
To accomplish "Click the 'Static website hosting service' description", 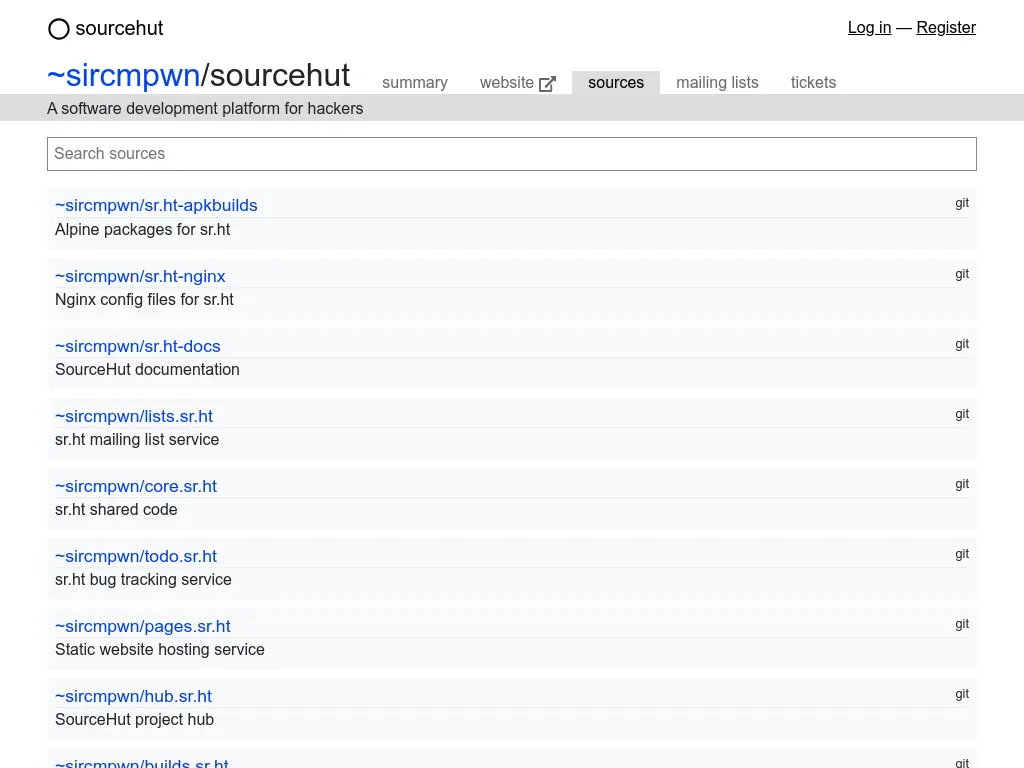I will (160, 650).
